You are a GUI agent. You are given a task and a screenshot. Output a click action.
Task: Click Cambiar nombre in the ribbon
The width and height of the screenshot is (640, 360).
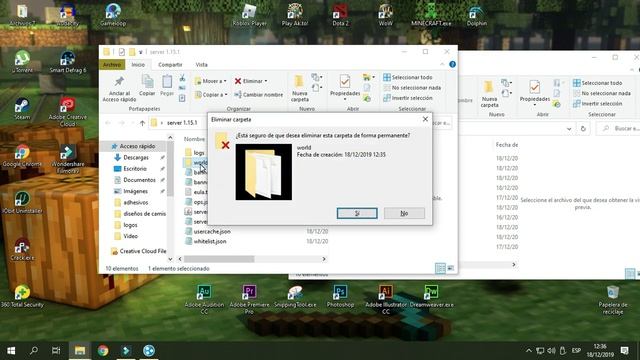pyautogui.click(x=259, y=95)
